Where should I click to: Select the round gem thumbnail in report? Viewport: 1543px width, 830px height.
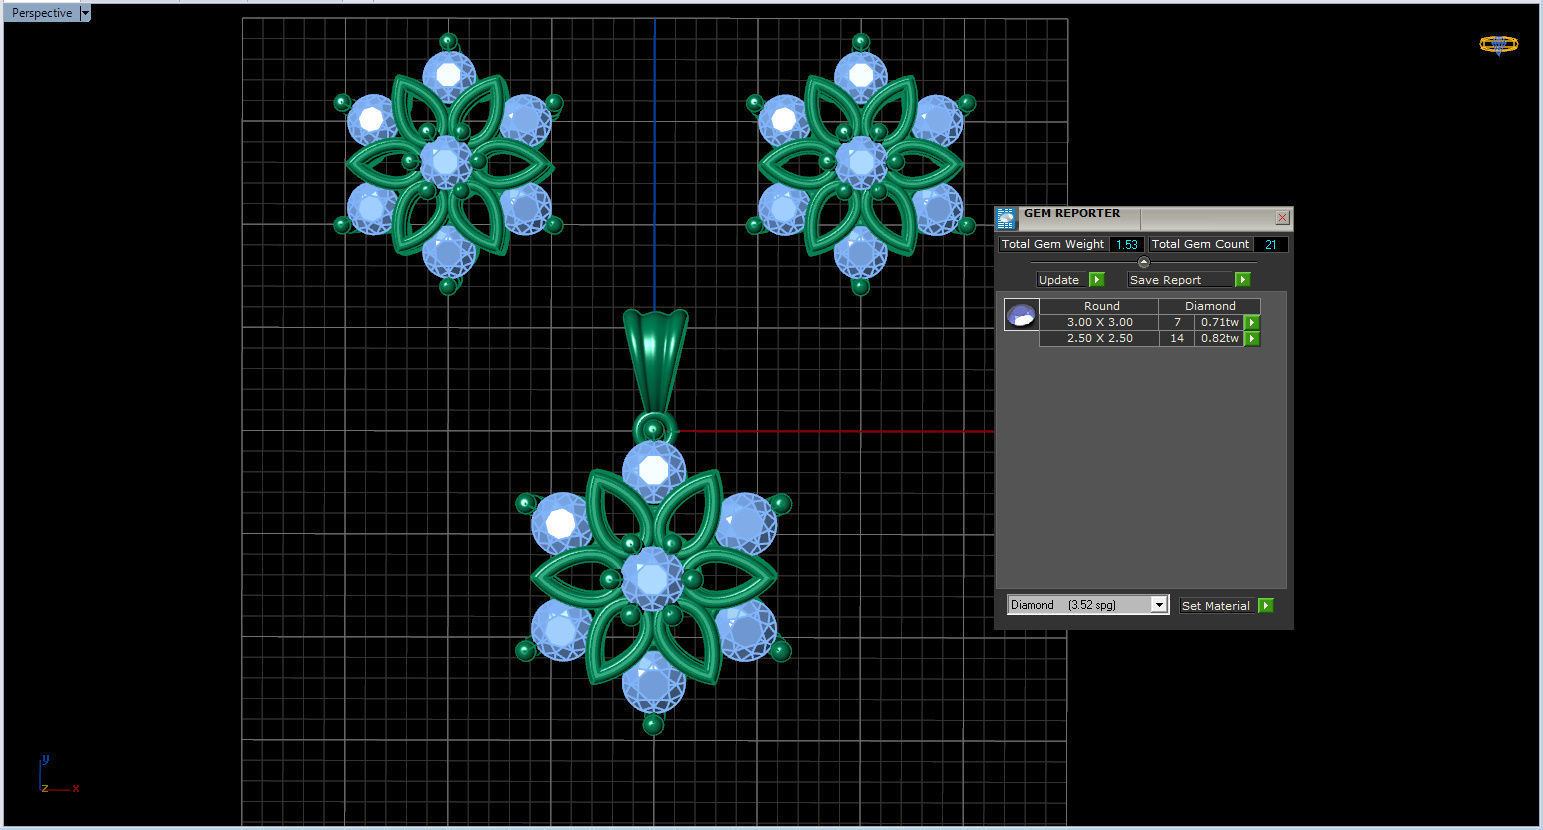pos(1021,315)
